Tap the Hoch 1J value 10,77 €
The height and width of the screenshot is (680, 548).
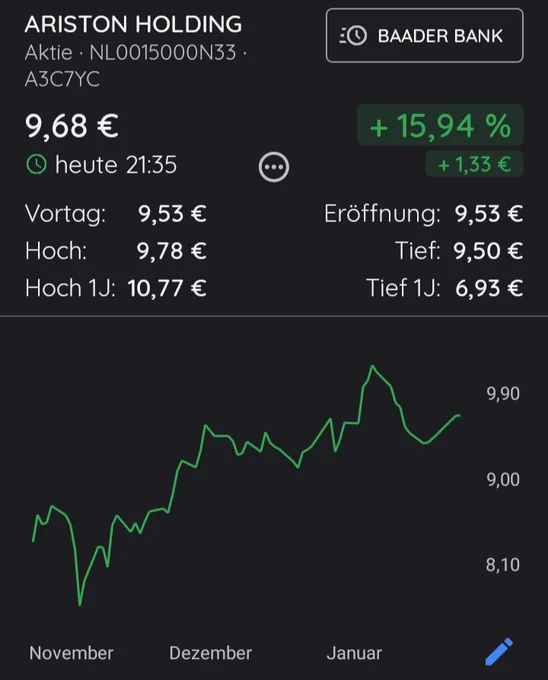click(x=167, y=288)
